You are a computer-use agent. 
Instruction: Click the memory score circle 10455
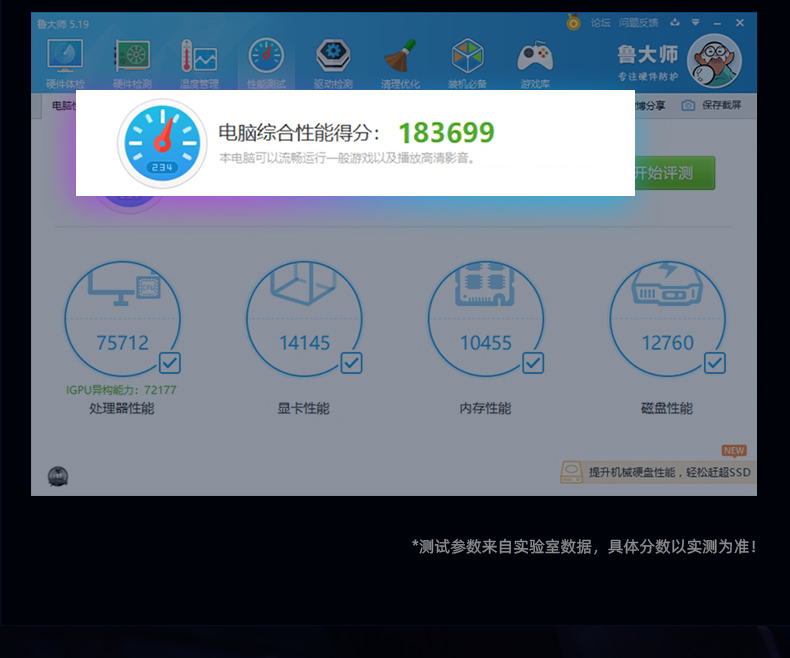tap(486, 318)
